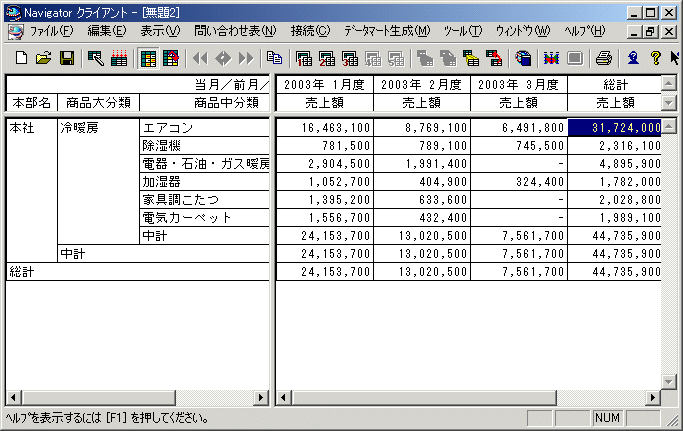Click the blue-red graph chart icon

551,58
